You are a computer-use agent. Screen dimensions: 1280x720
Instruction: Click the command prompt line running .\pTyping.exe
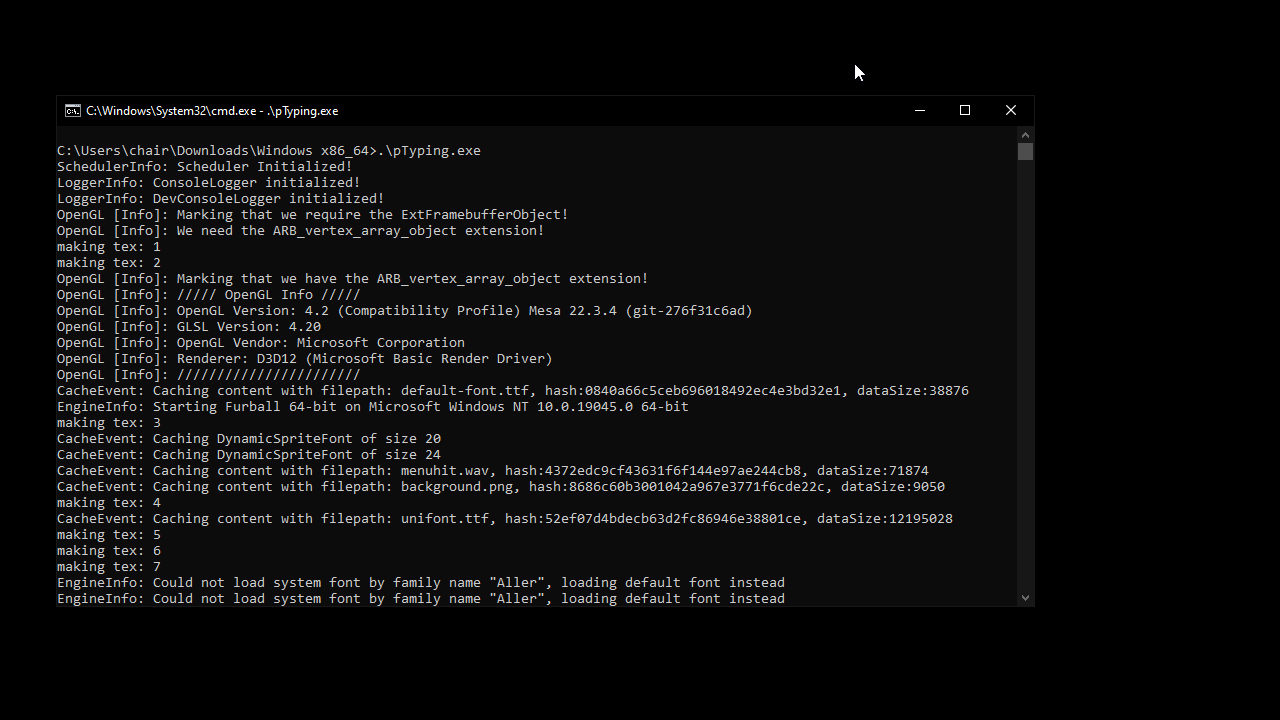point(269,151)
